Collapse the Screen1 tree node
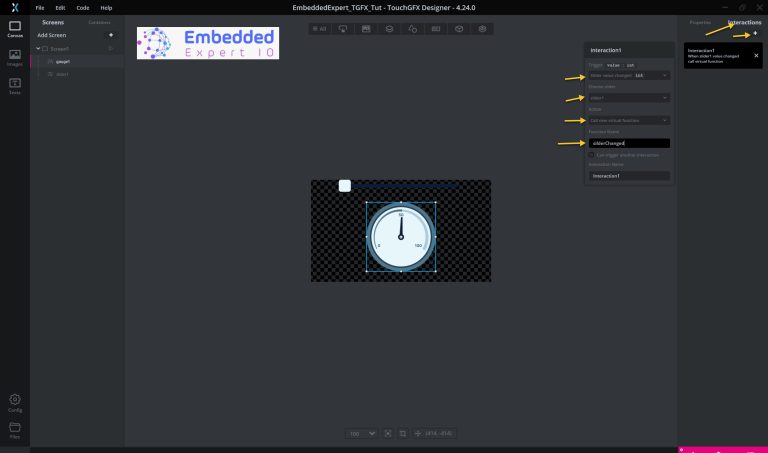Image resolution: width=768 pixels, height=453 pixels. 38,48
